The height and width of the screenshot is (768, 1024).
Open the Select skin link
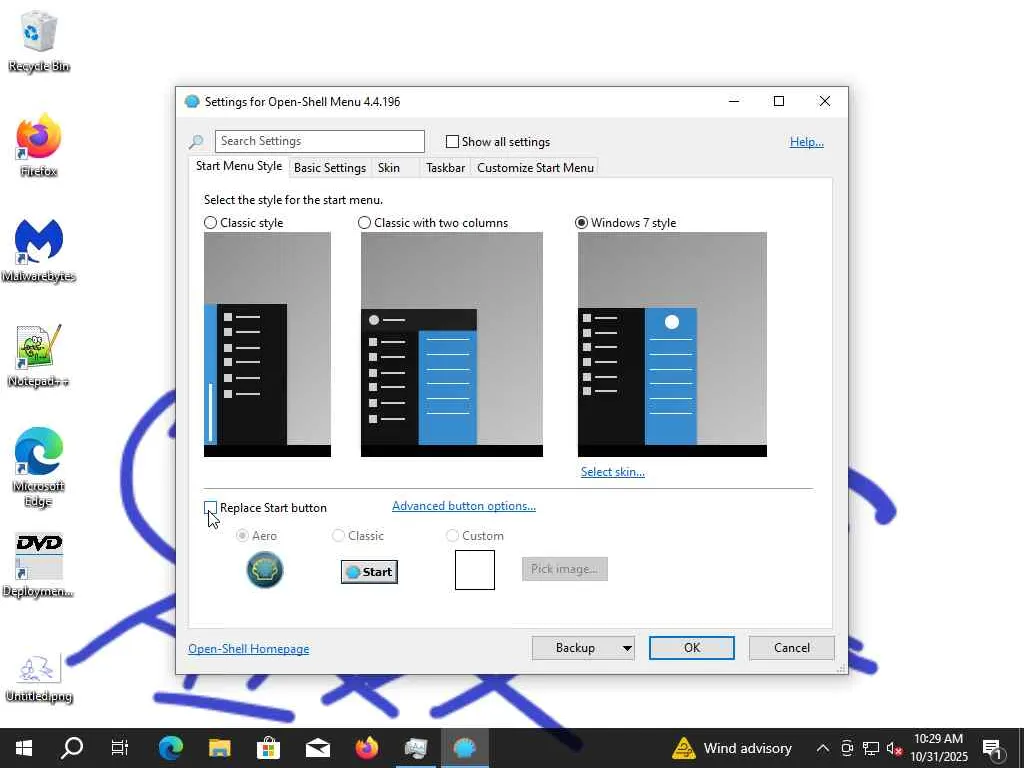(x=613, y=472)
